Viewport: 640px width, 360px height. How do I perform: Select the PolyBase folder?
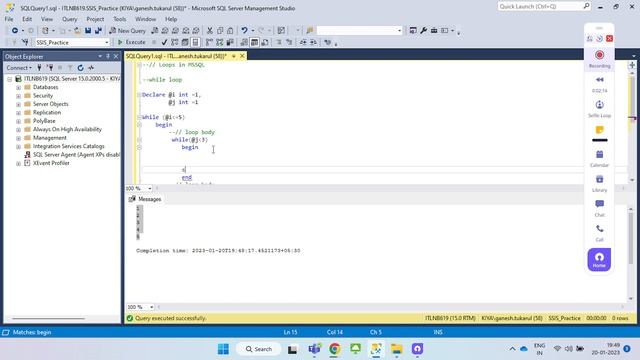click(44, 121)
